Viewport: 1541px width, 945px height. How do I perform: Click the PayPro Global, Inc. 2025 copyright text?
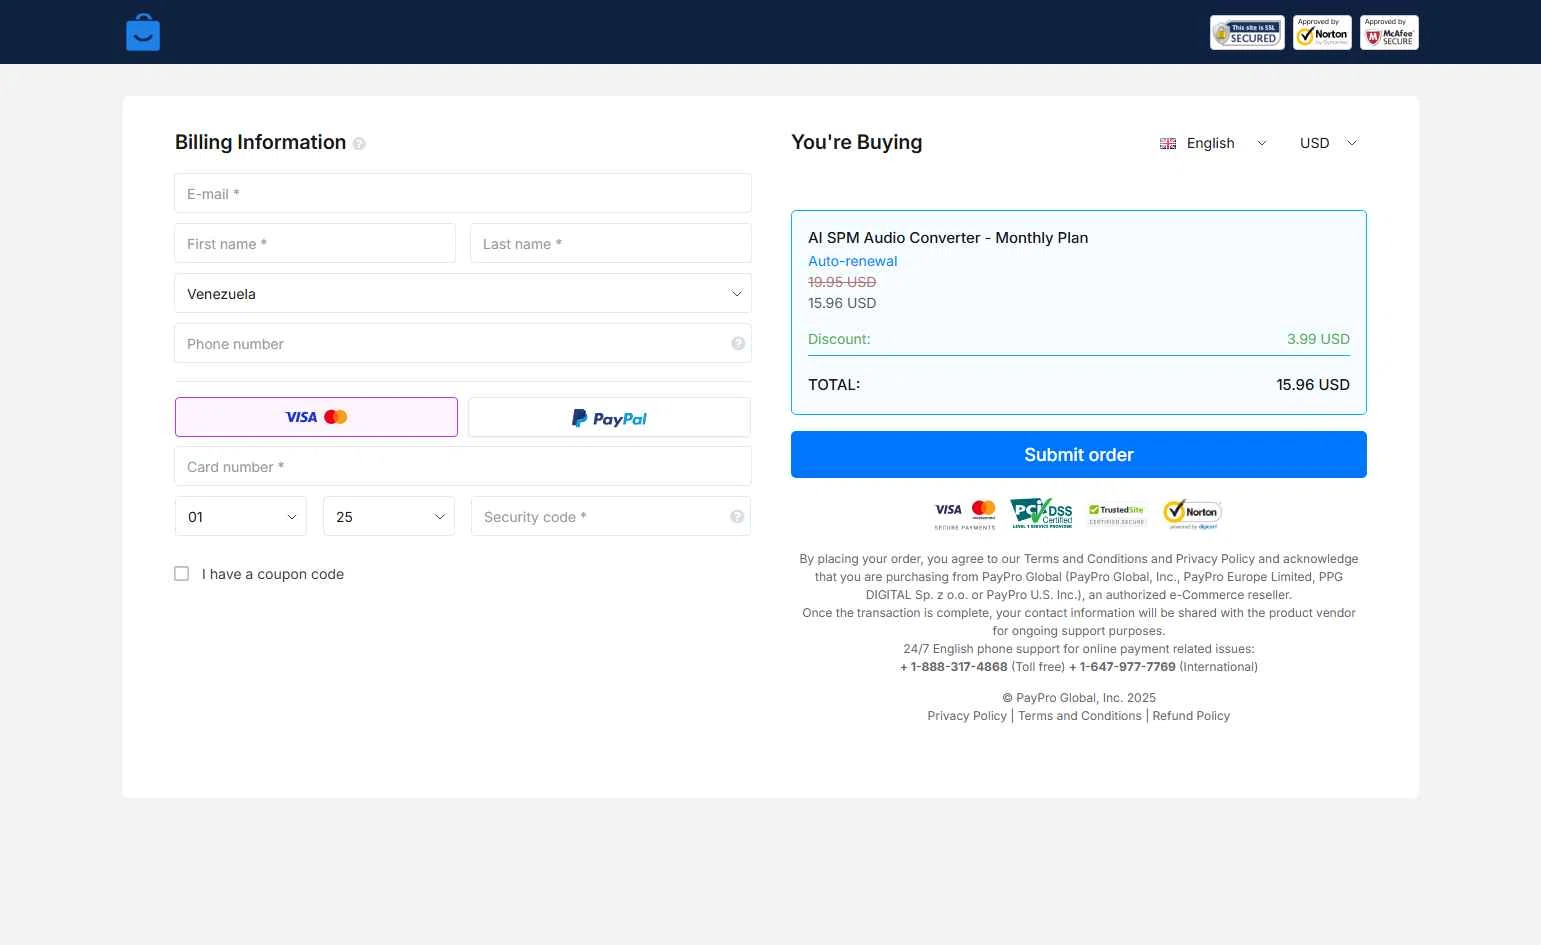click(1079, 698)
